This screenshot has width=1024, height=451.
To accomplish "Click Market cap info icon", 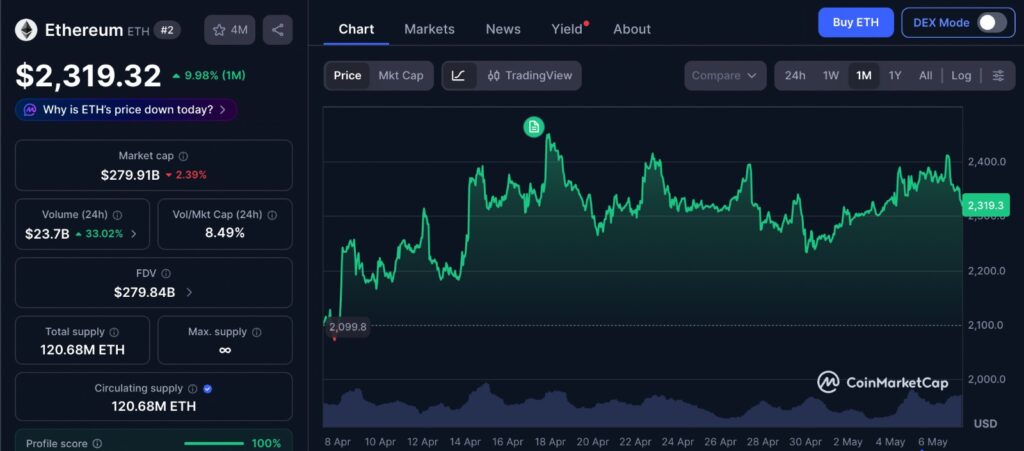I will (x=184, y=156).
